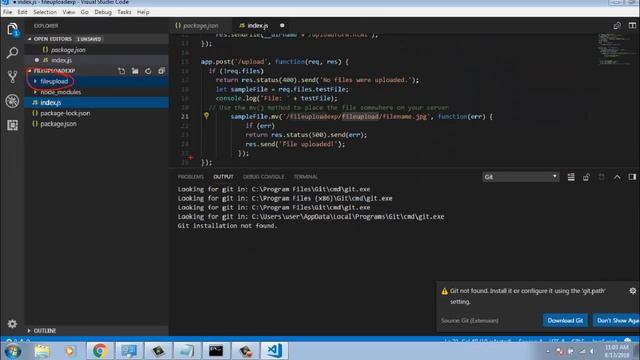Open the Selection menu
This screenshot has height=360, width=640.
point(45,12)
